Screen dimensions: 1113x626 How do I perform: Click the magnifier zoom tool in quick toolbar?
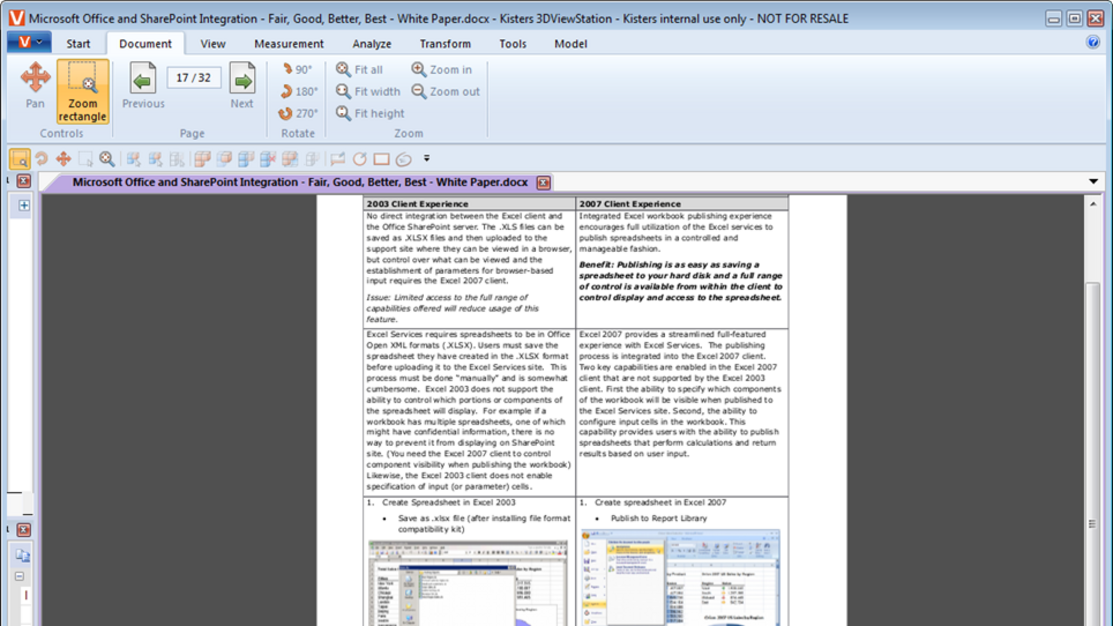107,159
